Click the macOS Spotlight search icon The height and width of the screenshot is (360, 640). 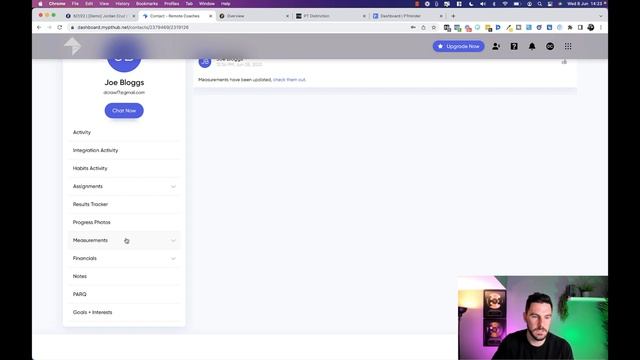[540, 4]
